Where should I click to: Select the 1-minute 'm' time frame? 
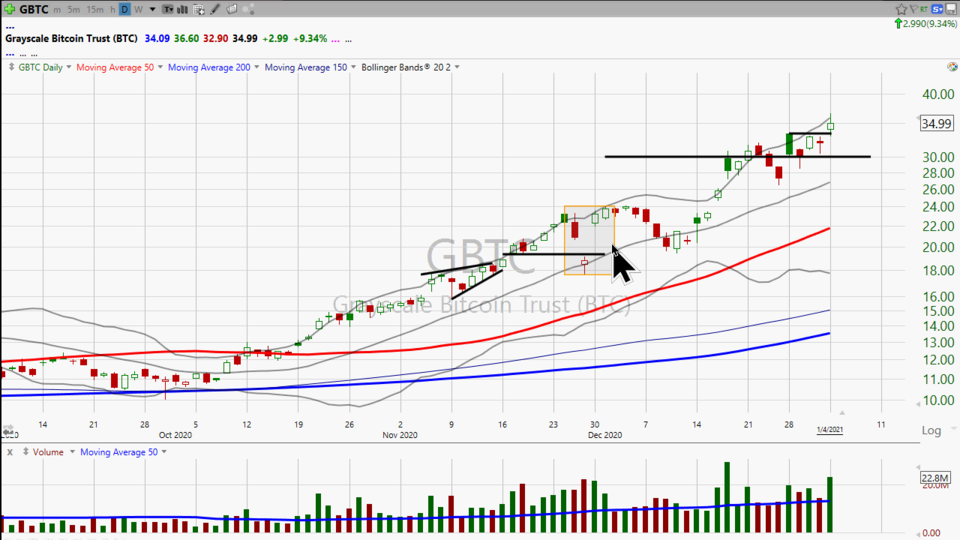click(57, 10)
